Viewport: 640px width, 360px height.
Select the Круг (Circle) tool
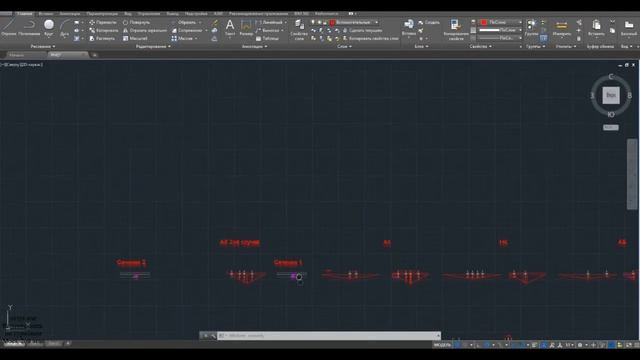(49, 28)
